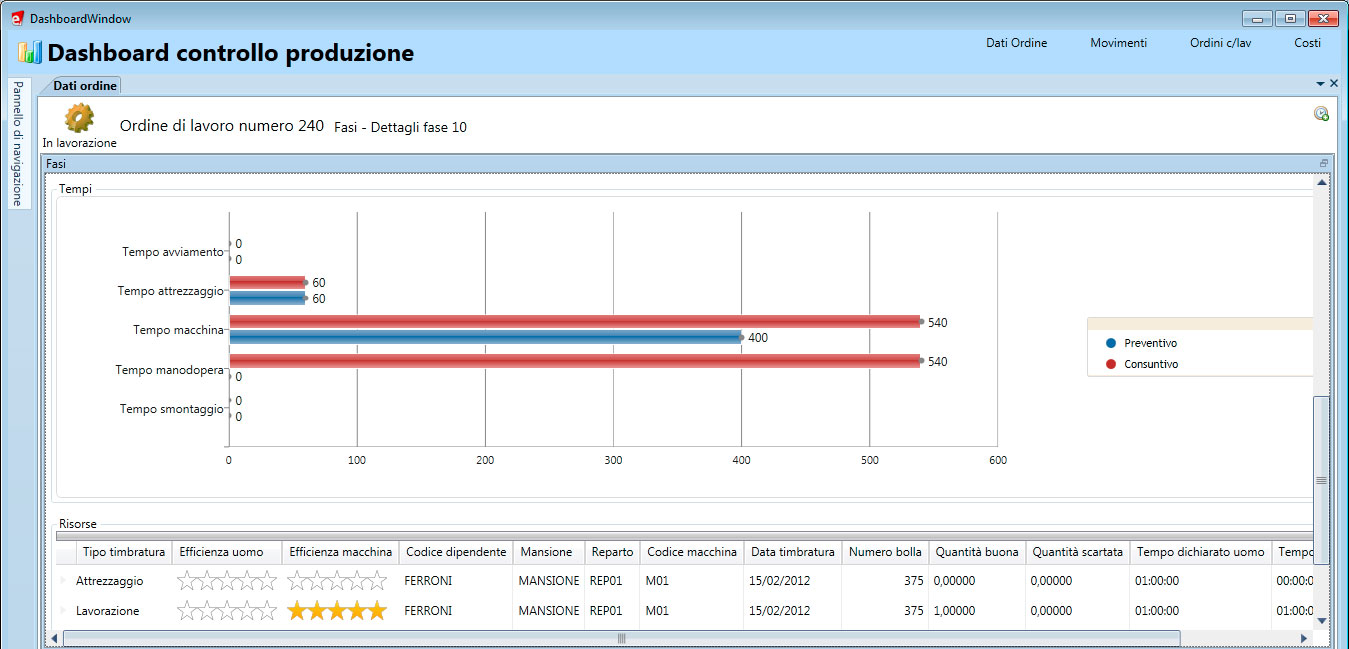The height and width of the screenshot is (649, 1349).
Task: Close the Dati ordine tab panel
Action: point(1334,84)
